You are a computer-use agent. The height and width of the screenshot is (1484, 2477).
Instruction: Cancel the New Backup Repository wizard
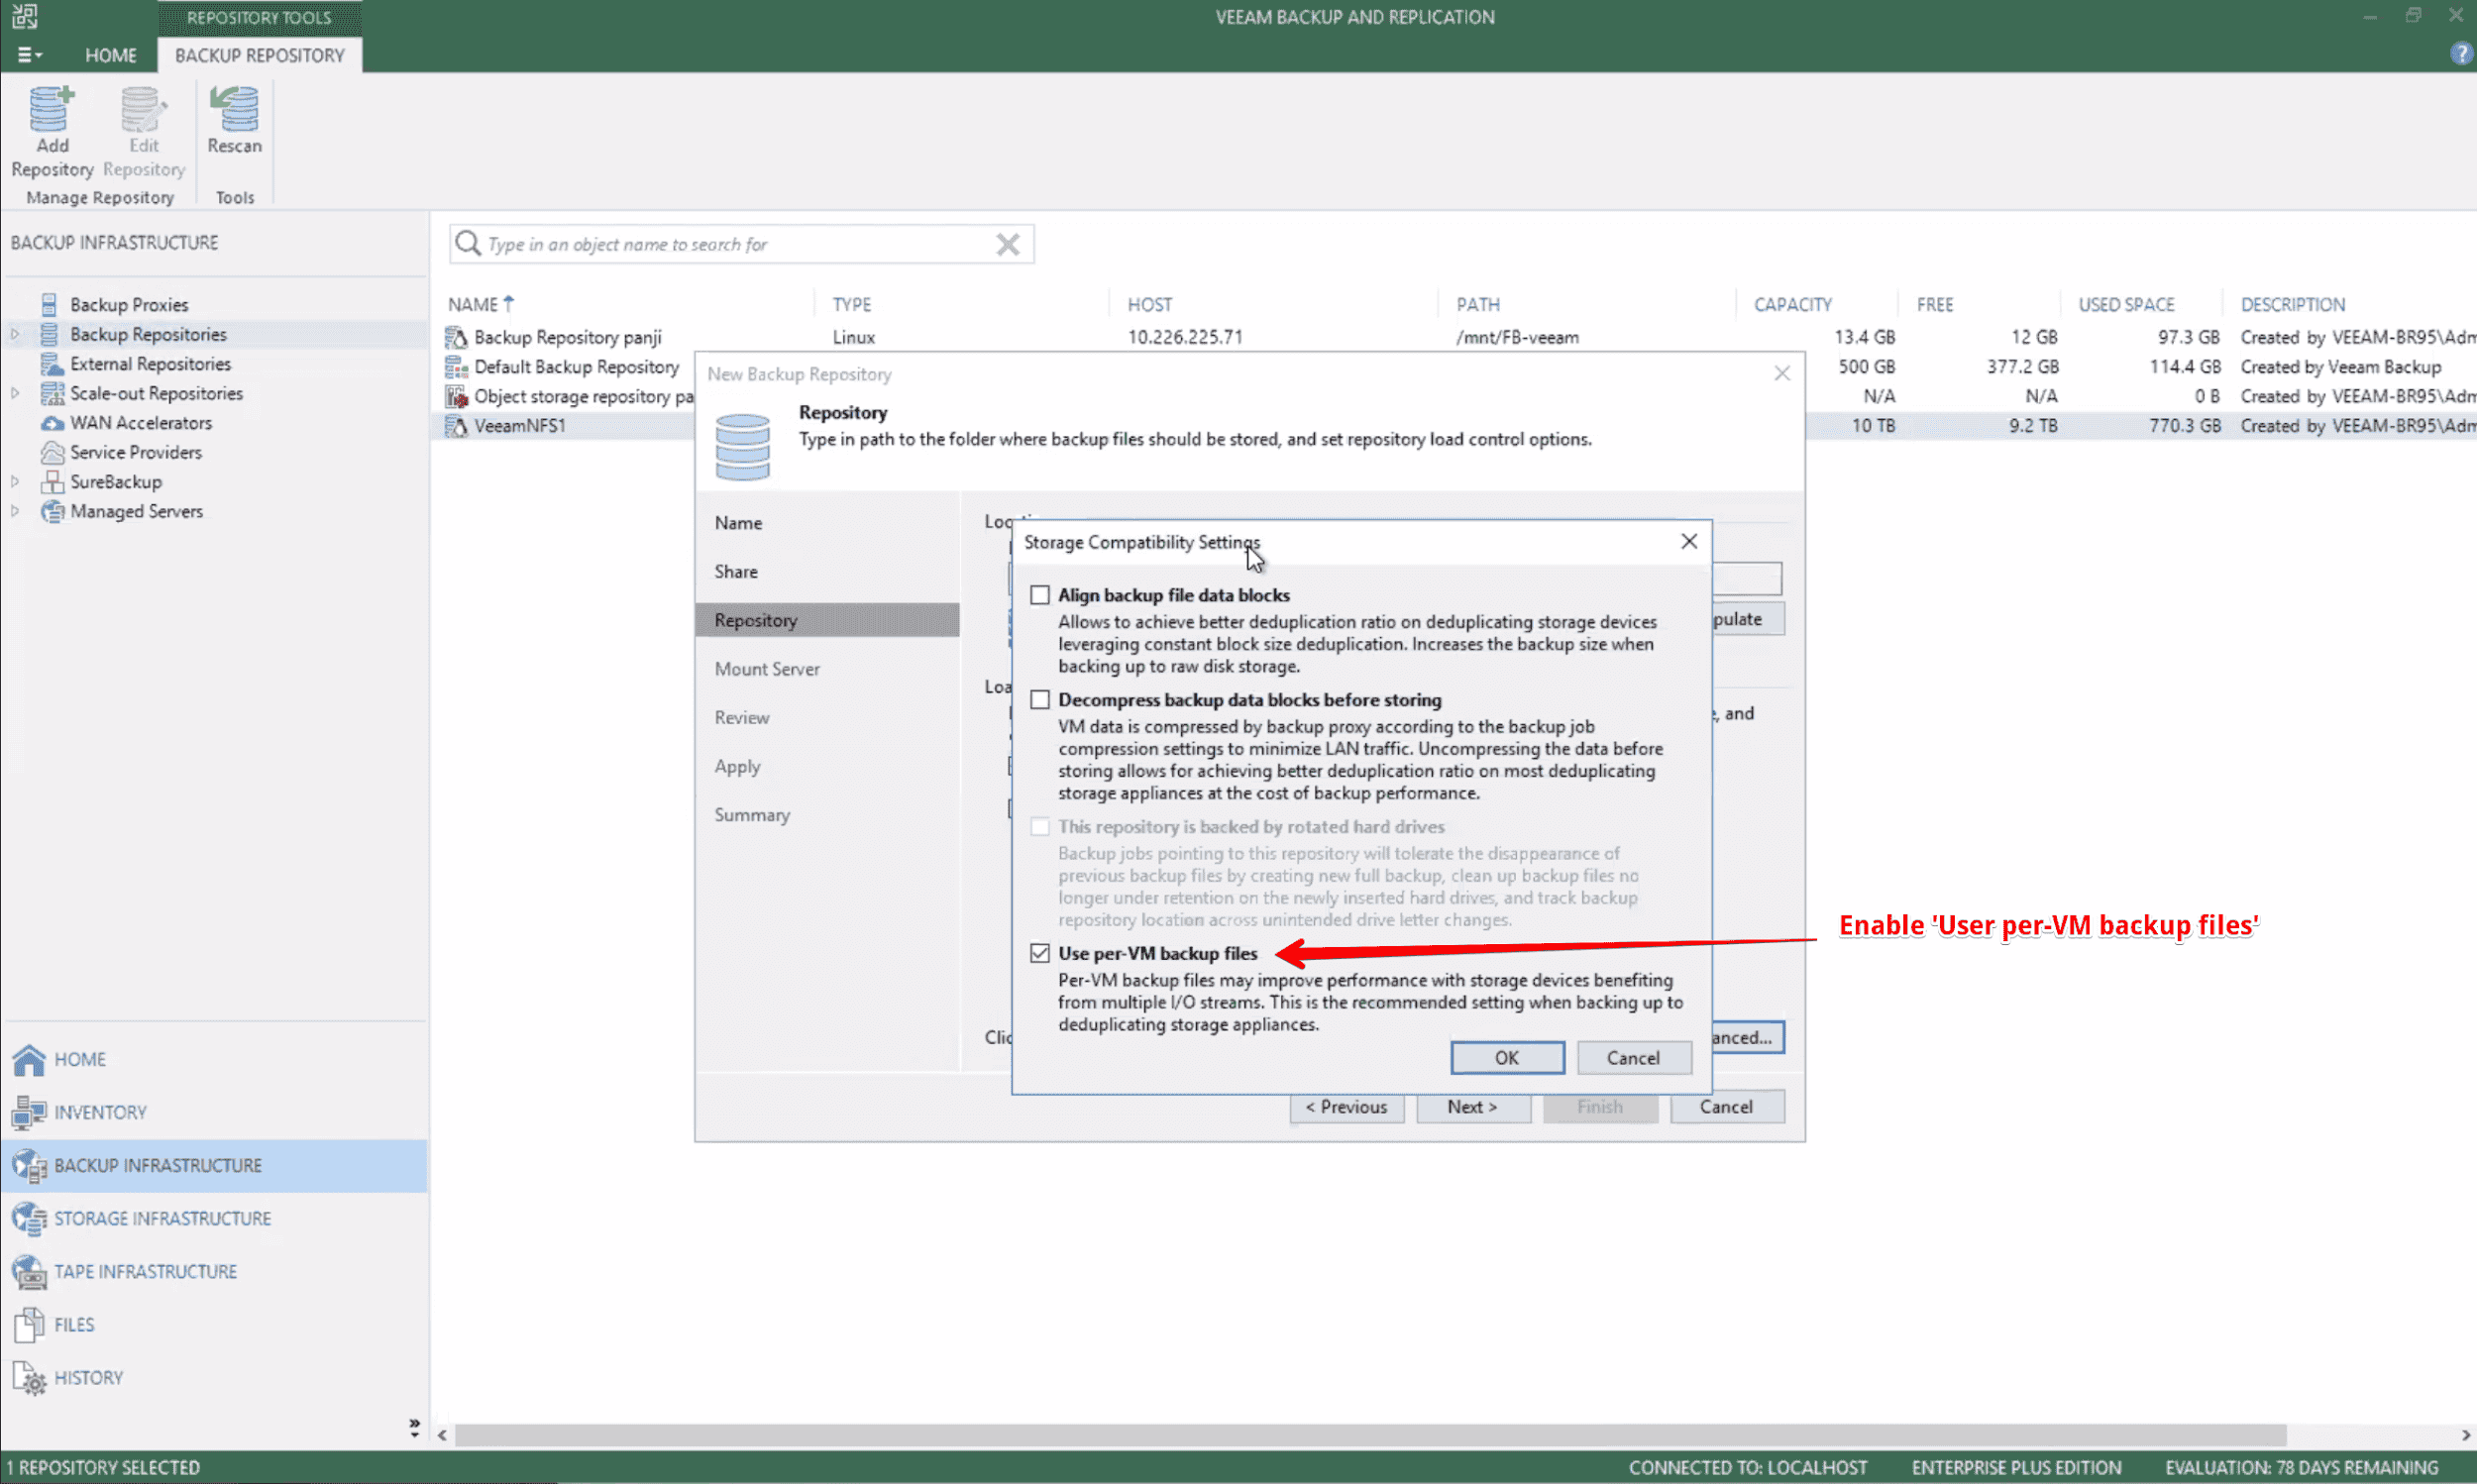tap(1726, 1107)
